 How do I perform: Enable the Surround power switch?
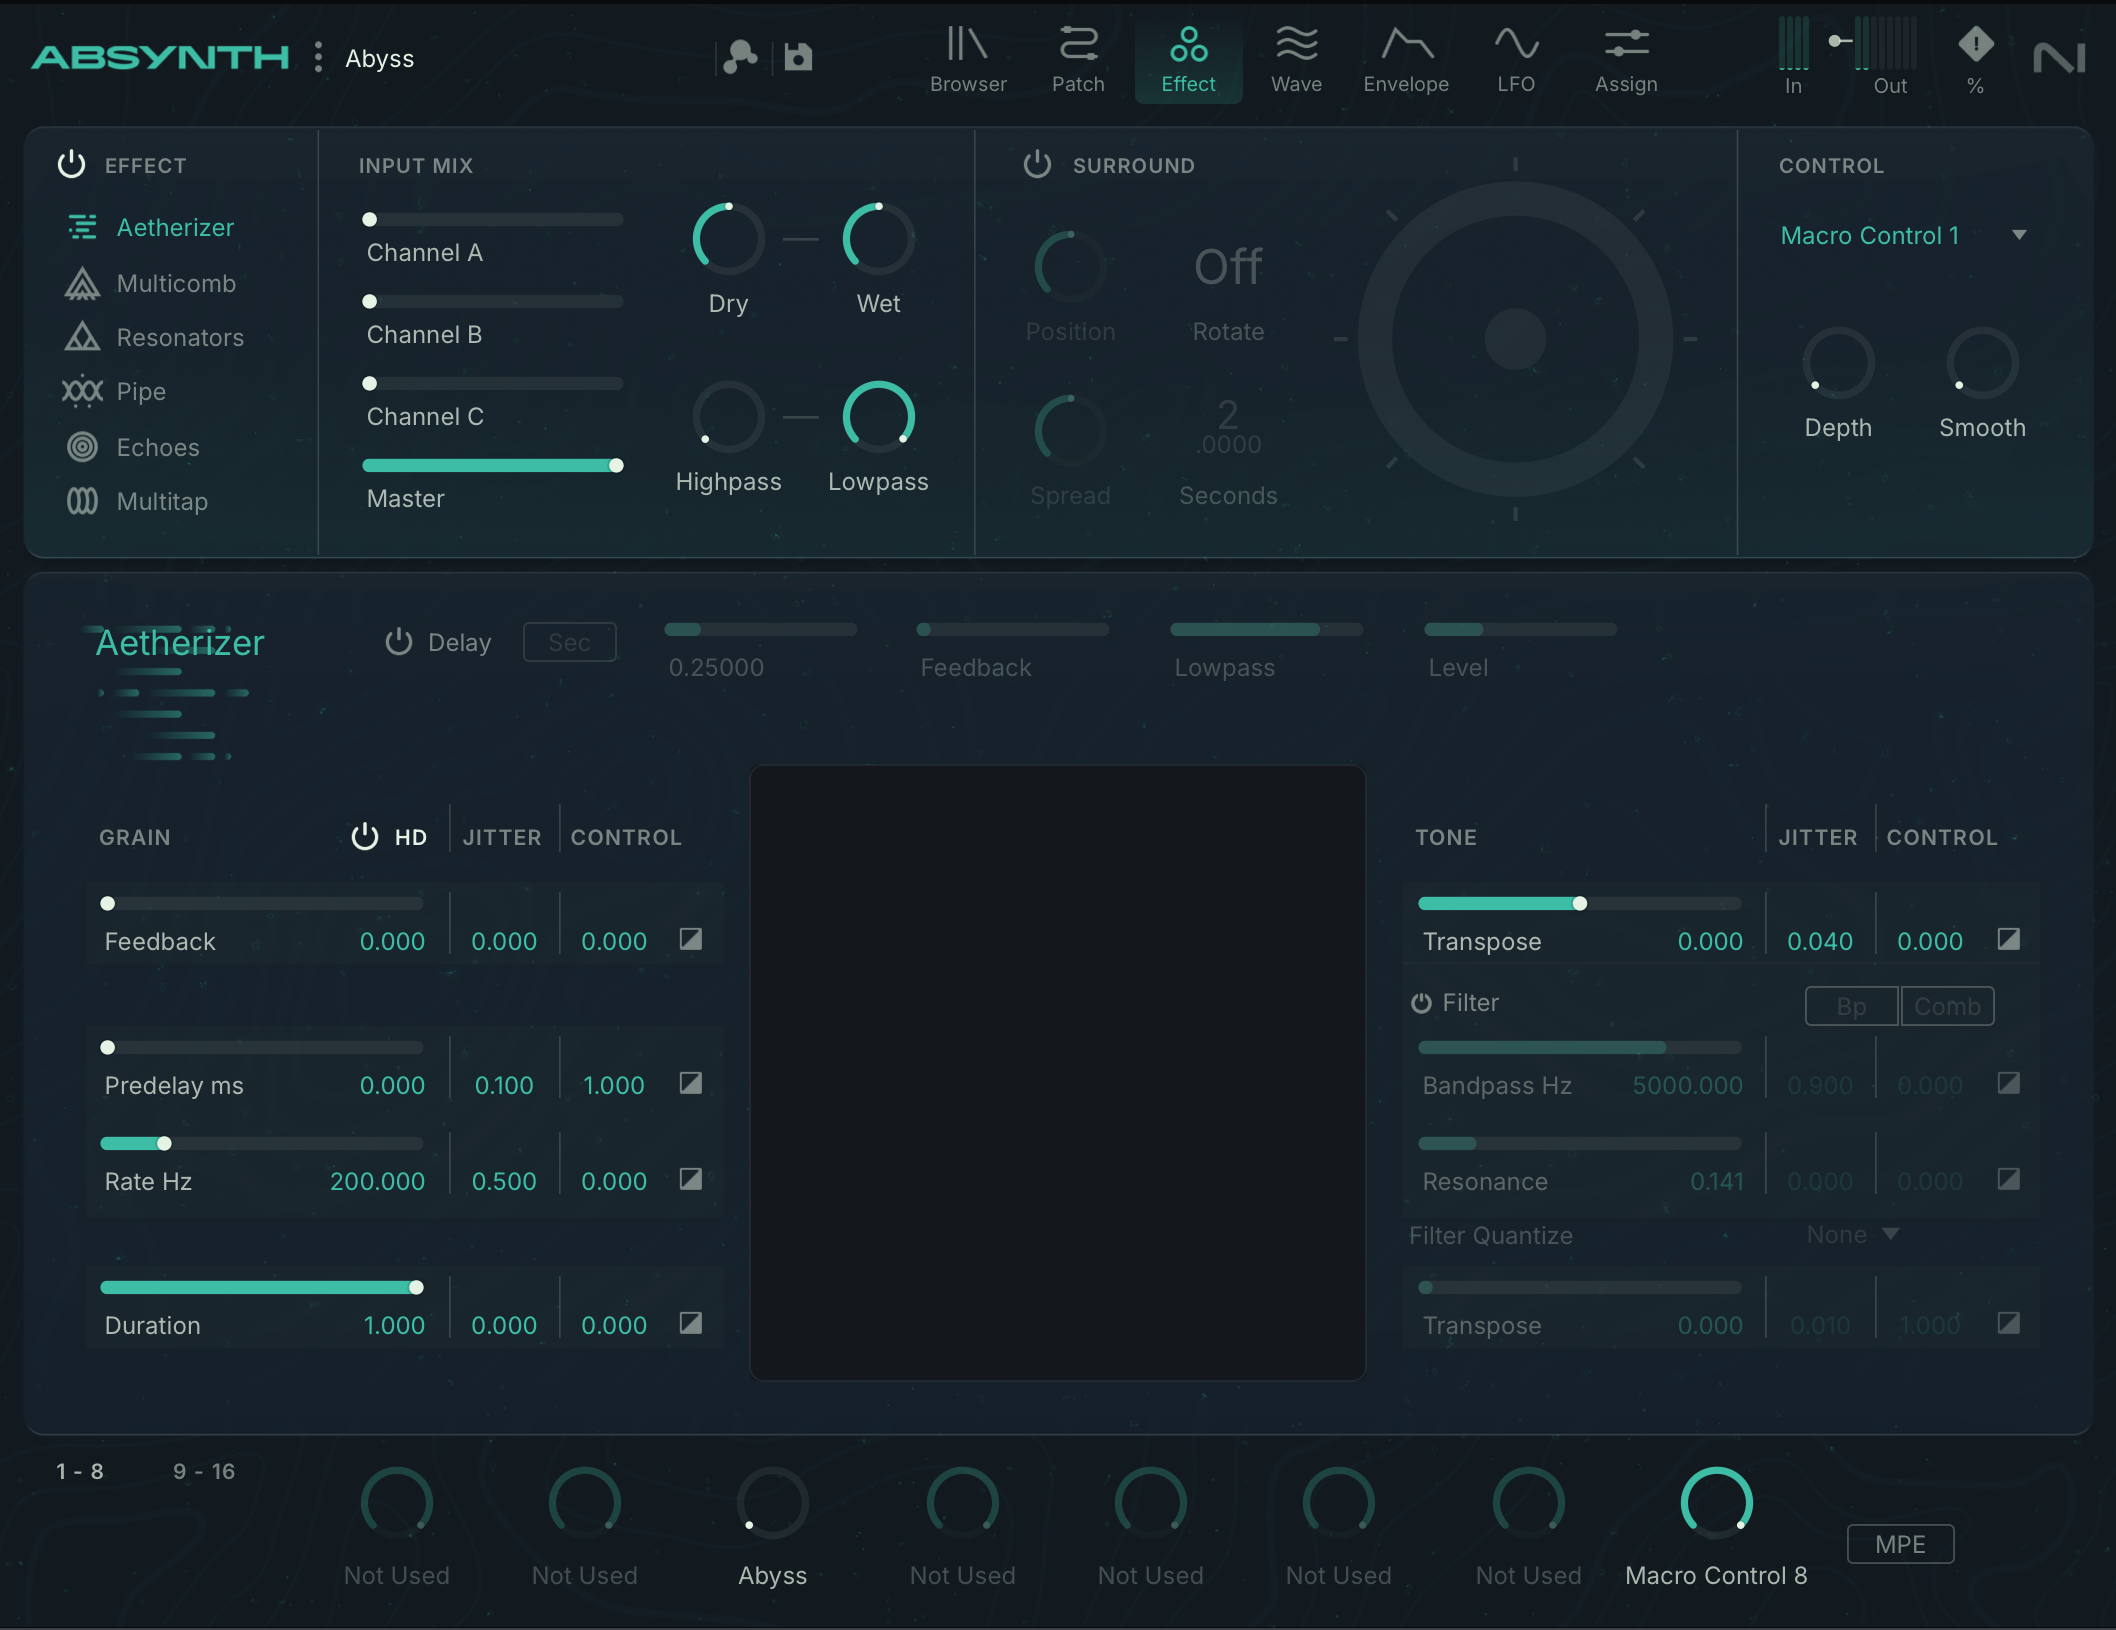tap(1037, 165)
